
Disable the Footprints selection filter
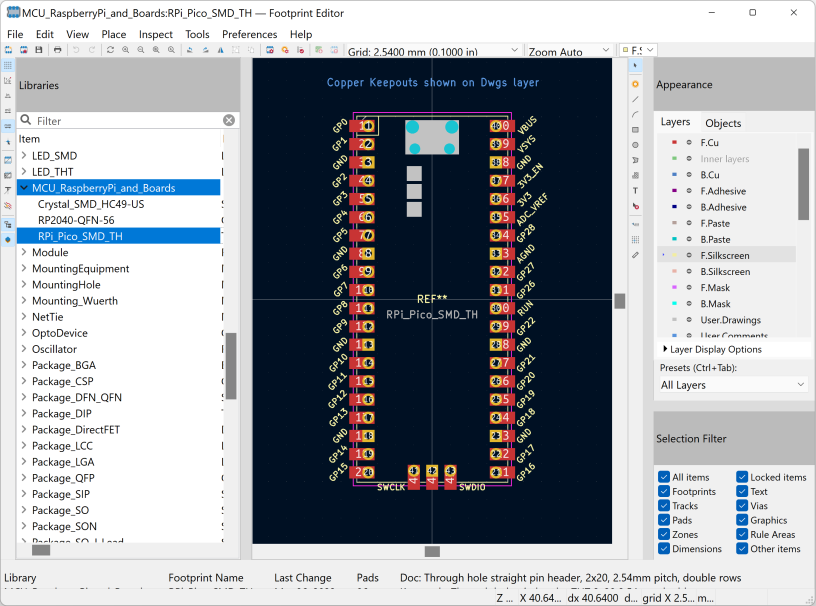662,491
